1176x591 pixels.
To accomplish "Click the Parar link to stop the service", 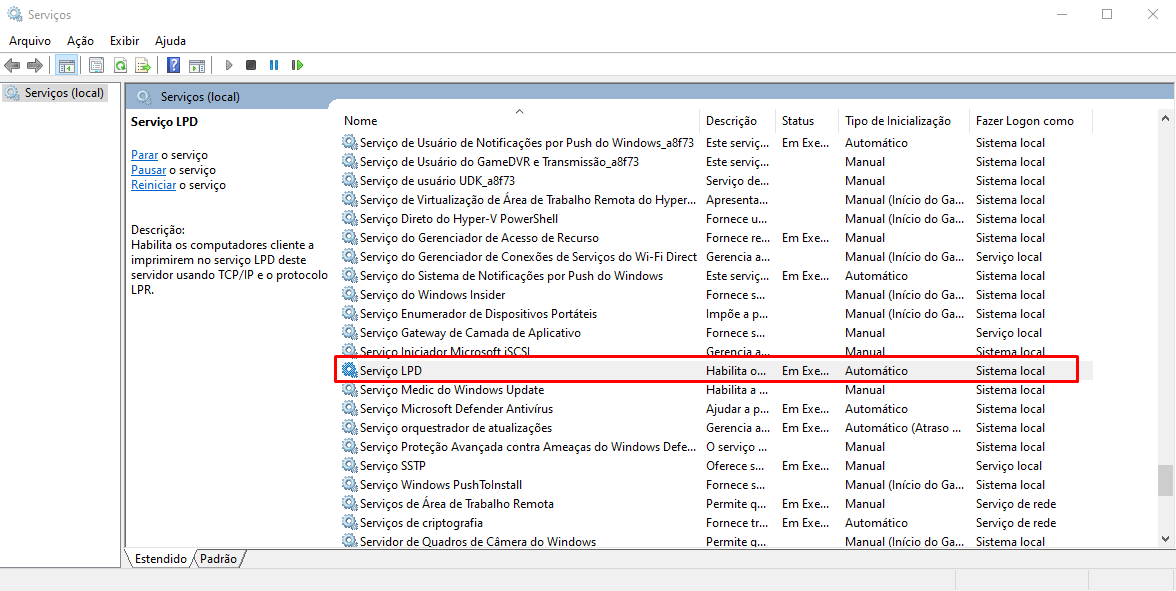I will tap(144, 155).
